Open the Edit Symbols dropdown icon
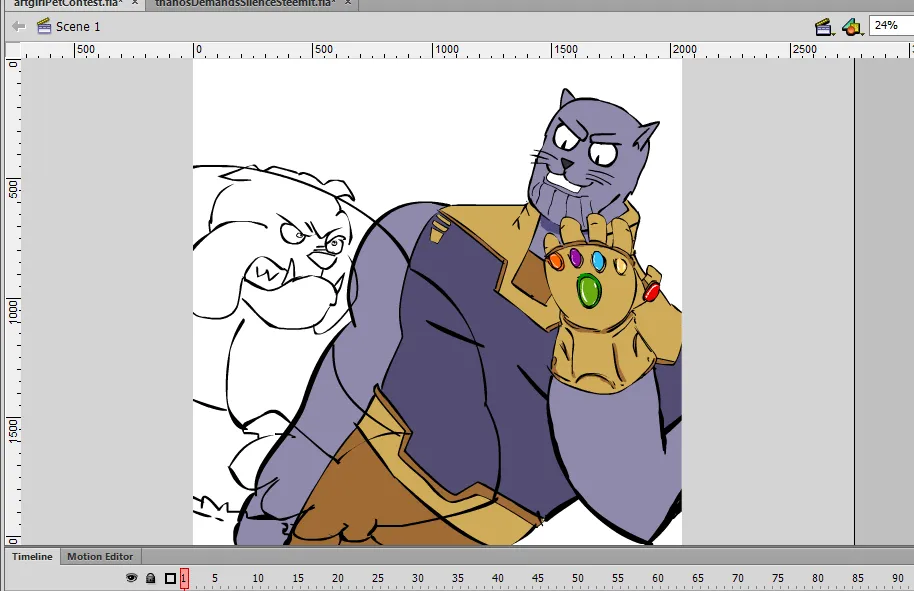The image size is (914, 591). [852, 27]
